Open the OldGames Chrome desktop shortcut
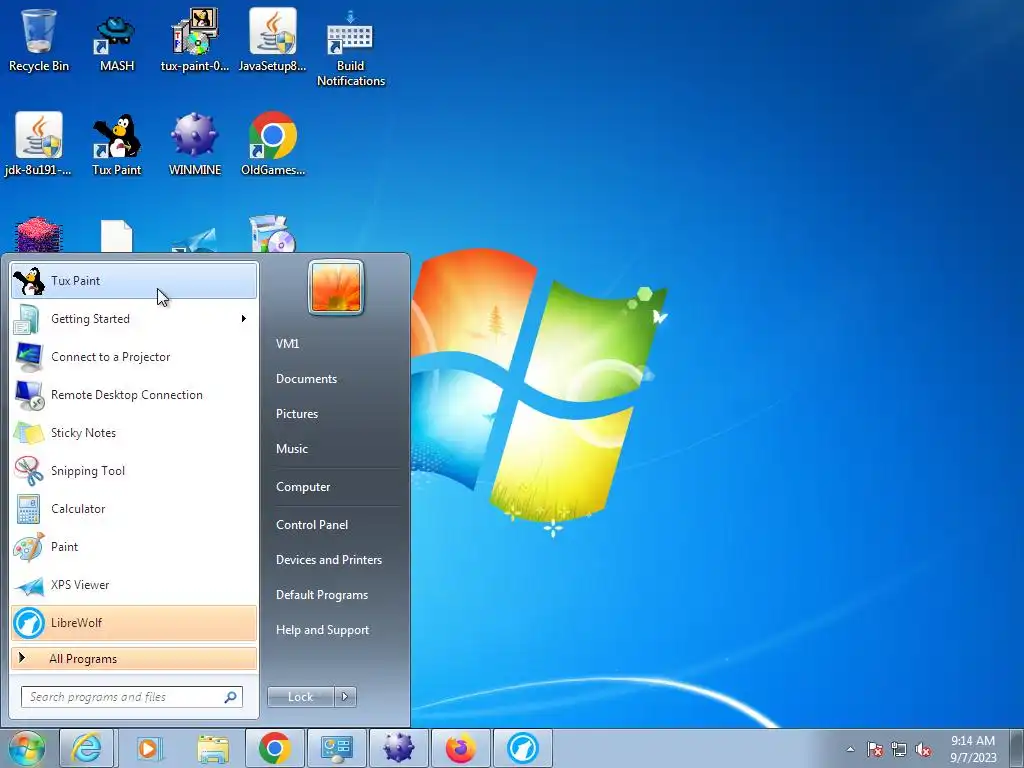1024x768 pixels. [272, 144]
